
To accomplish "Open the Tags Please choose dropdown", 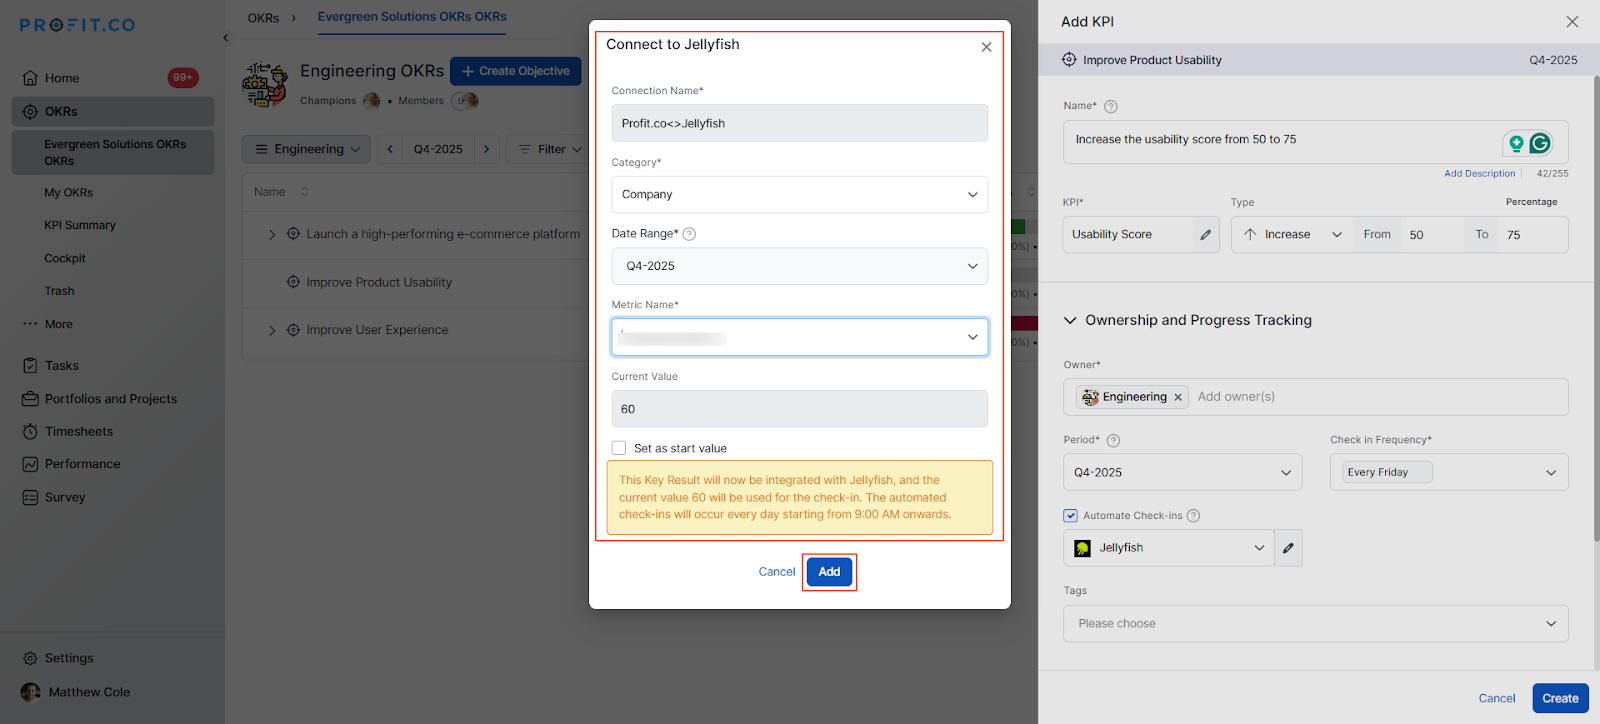I will click(x=1315, y=624).
